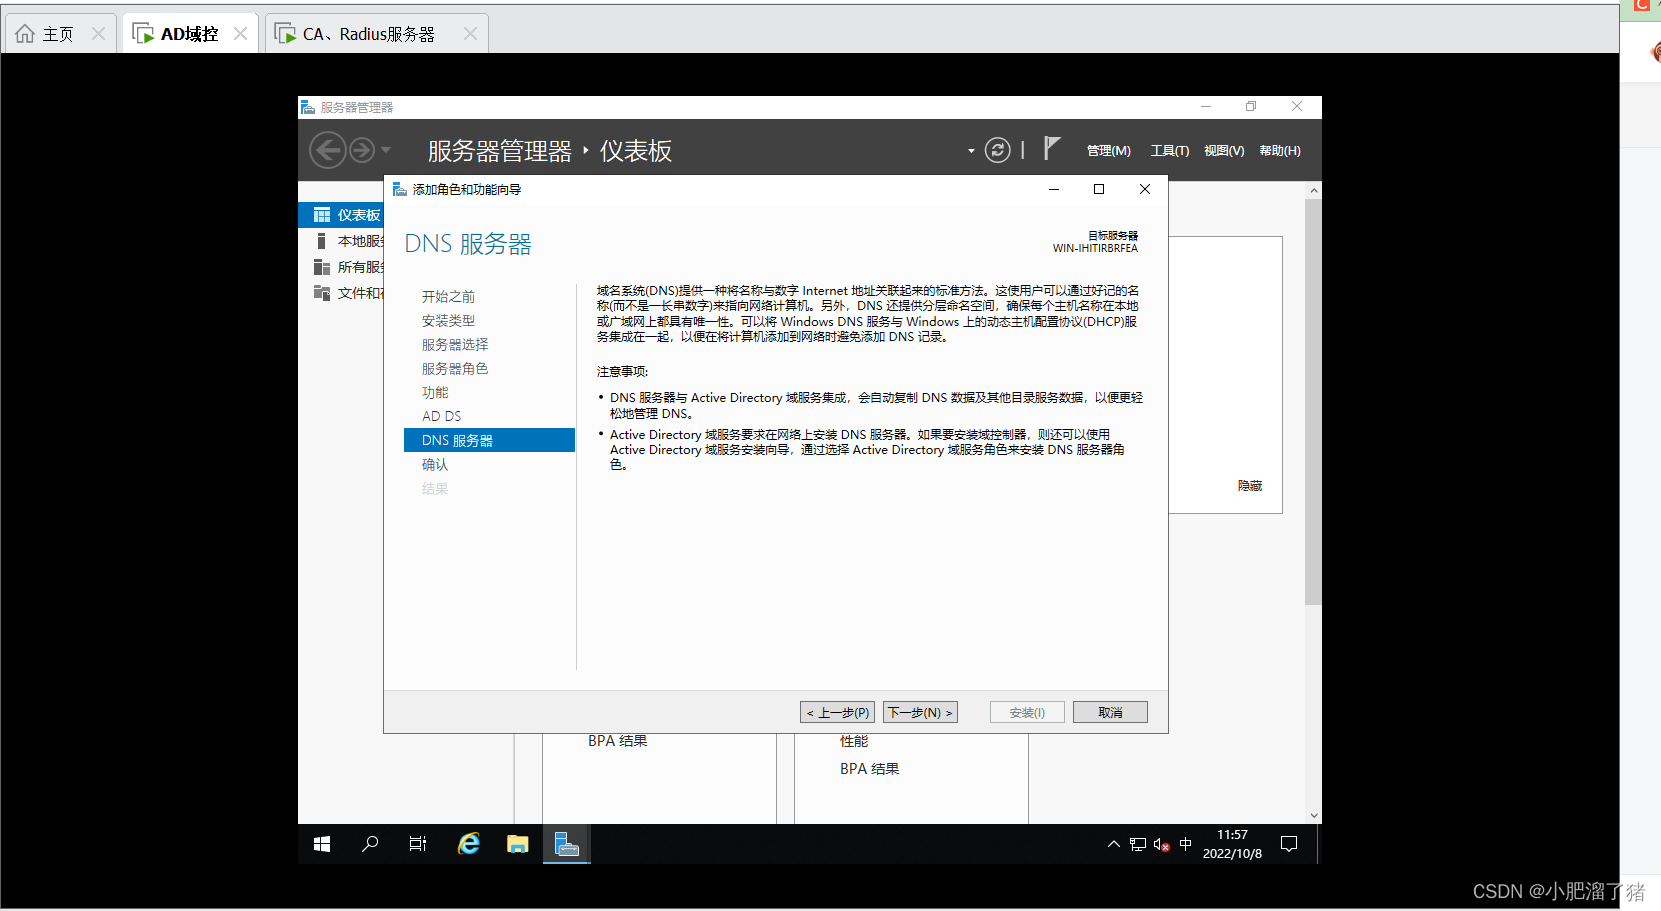The image size is (1661, 911).
Task: Open File Explorer from taskbar
Action: [517, 844]
